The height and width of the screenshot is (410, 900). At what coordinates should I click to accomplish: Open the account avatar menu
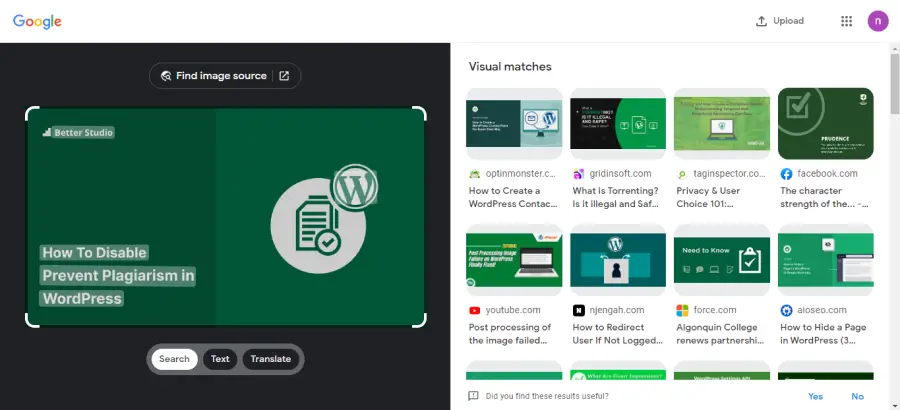click(x=878, y=21)
